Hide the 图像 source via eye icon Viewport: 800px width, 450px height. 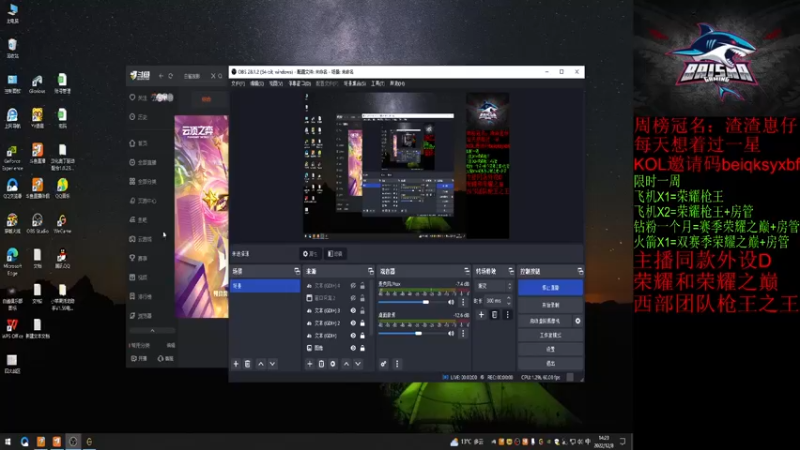[x=353, y=348]
